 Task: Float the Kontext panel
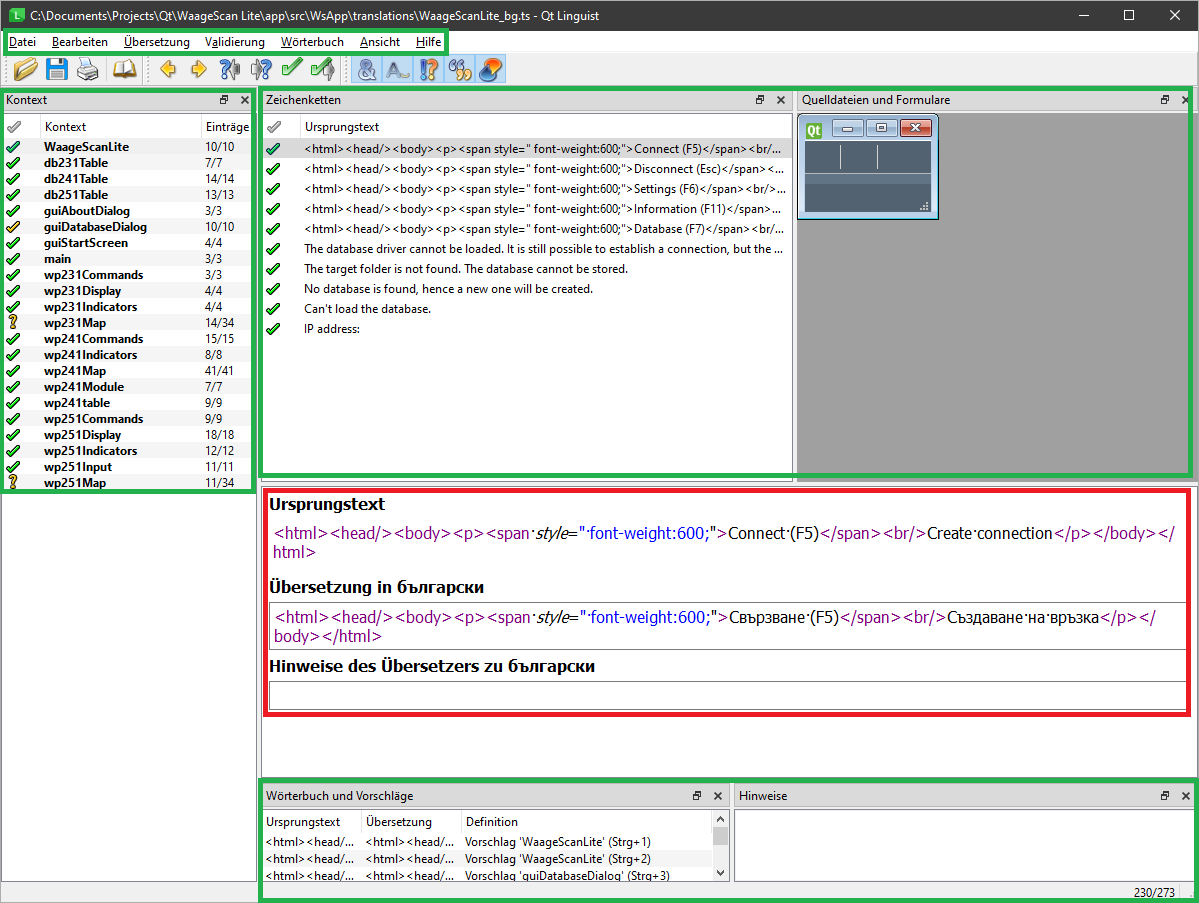tap(224, 99)
